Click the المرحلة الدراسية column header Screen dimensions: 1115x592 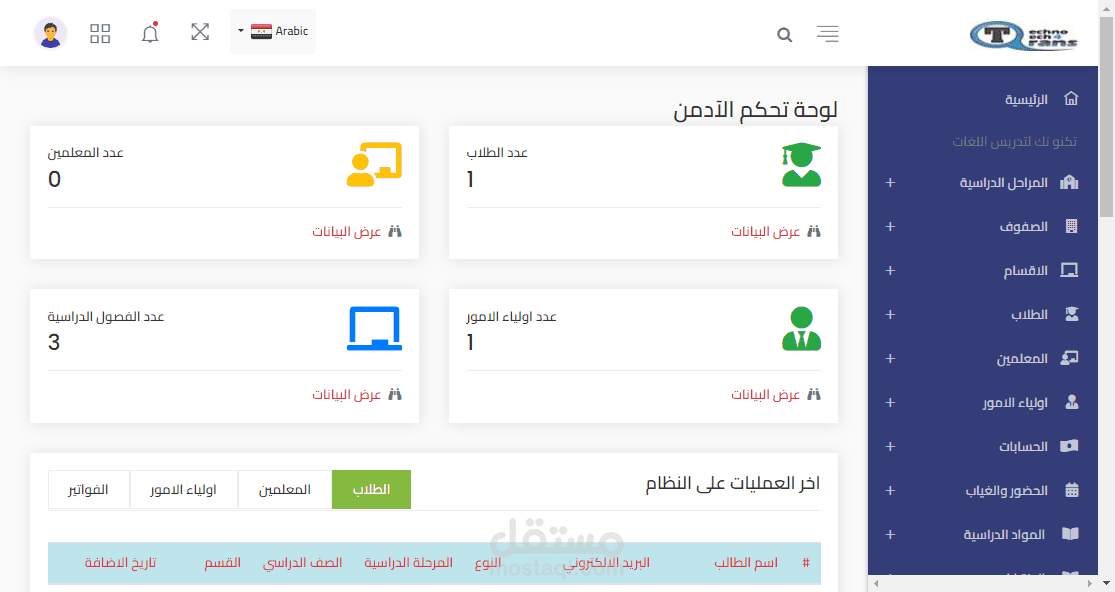point(408,563)
